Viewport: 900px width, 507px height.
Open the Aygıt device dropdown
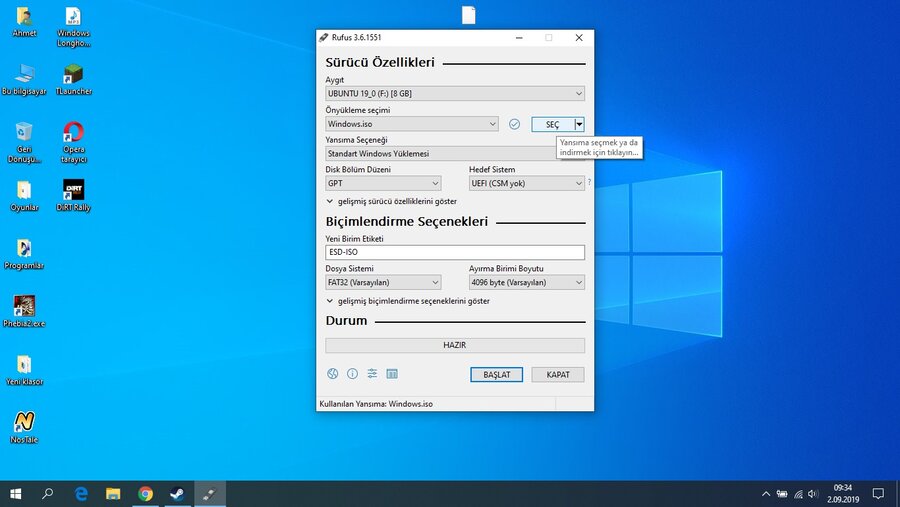pos(454,94)
